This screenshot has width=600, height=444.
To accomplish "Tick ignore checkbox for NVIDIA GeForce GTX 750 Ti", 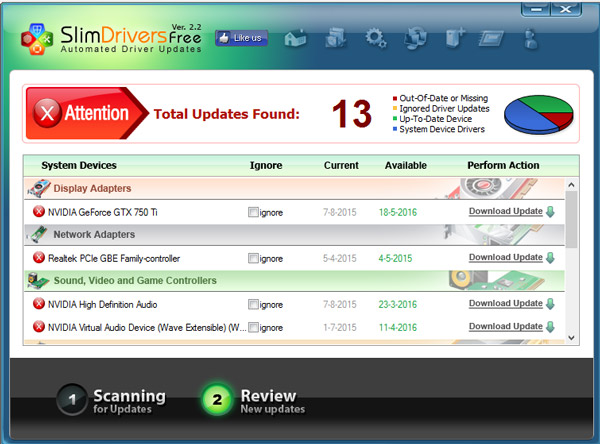I will coord(253,212).
